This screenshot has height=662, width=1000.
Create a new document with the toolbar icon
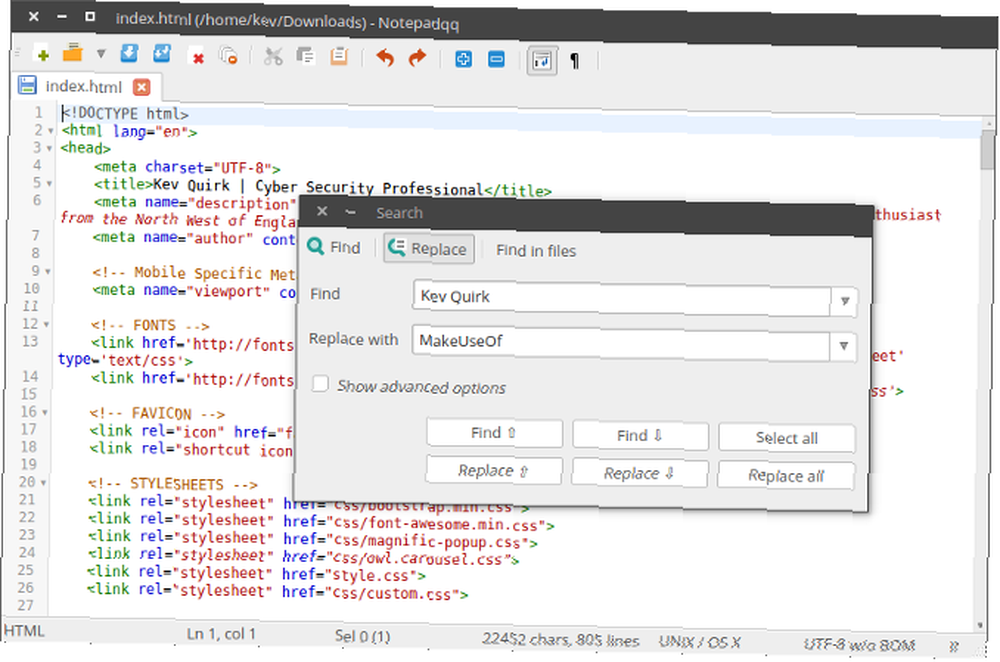pyautogui.click(x=41, y=54)
